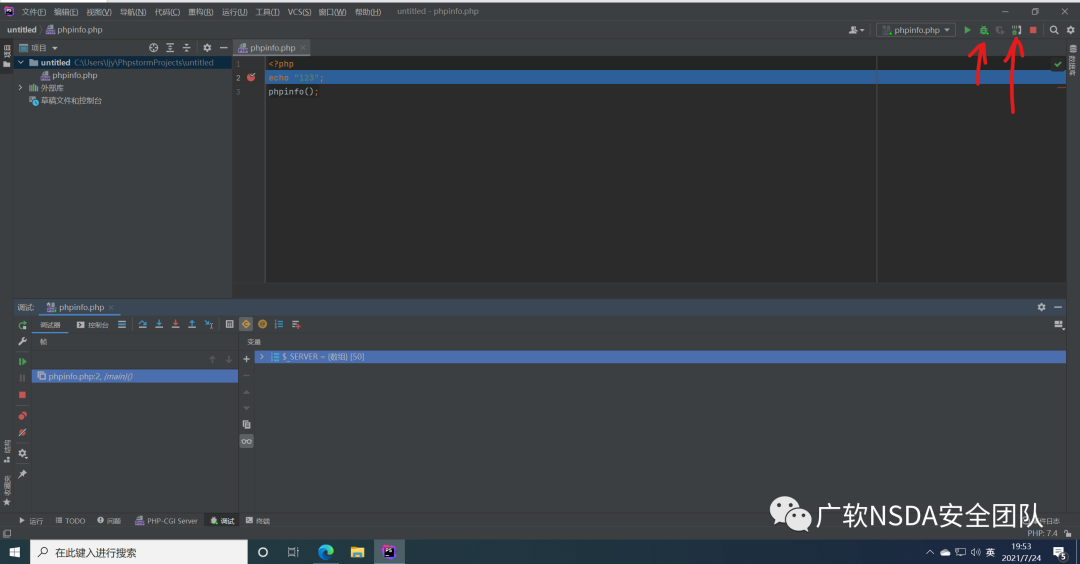Open the PHP-CGI Server tool window

(166, 521)
